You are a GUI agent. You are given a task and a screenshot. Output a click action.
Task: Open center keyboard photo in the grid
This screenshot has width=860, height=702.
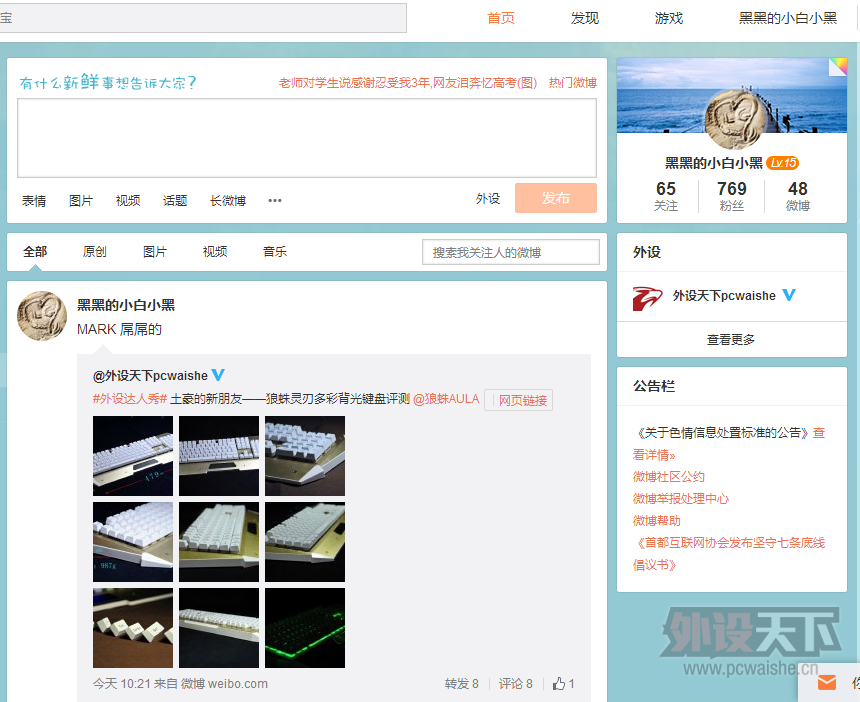tap(219, 542)
